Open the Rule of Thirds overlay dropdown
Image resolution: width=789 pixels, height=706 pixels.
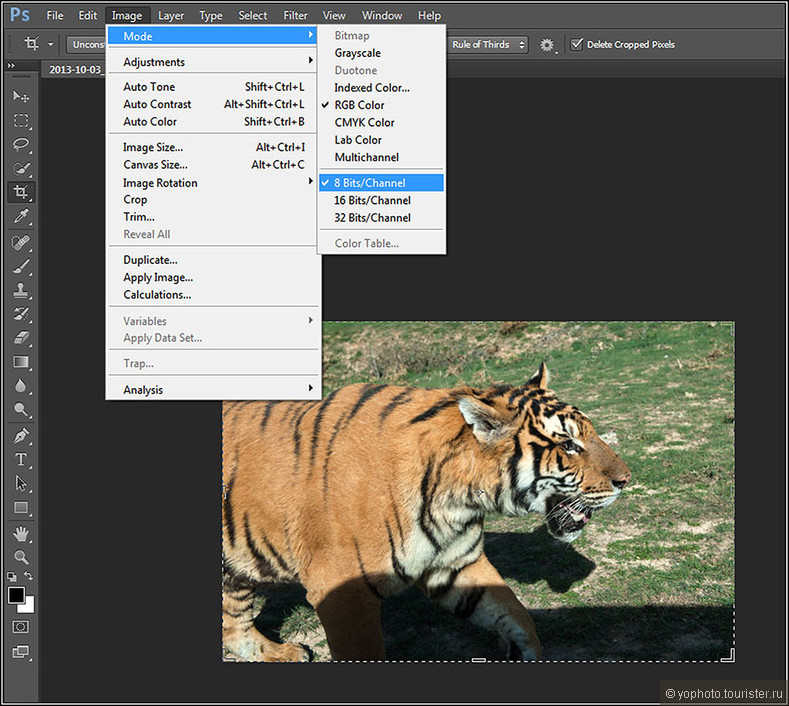pyautogui.click(x=488, y=44)
